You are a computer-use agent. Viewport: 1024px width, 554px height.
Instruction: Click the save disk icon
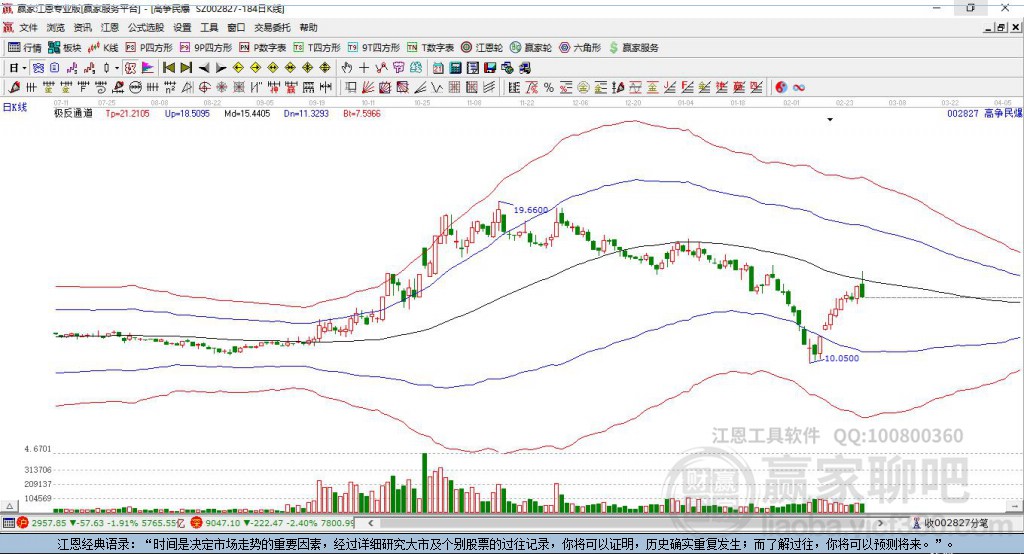pos(490,68)
